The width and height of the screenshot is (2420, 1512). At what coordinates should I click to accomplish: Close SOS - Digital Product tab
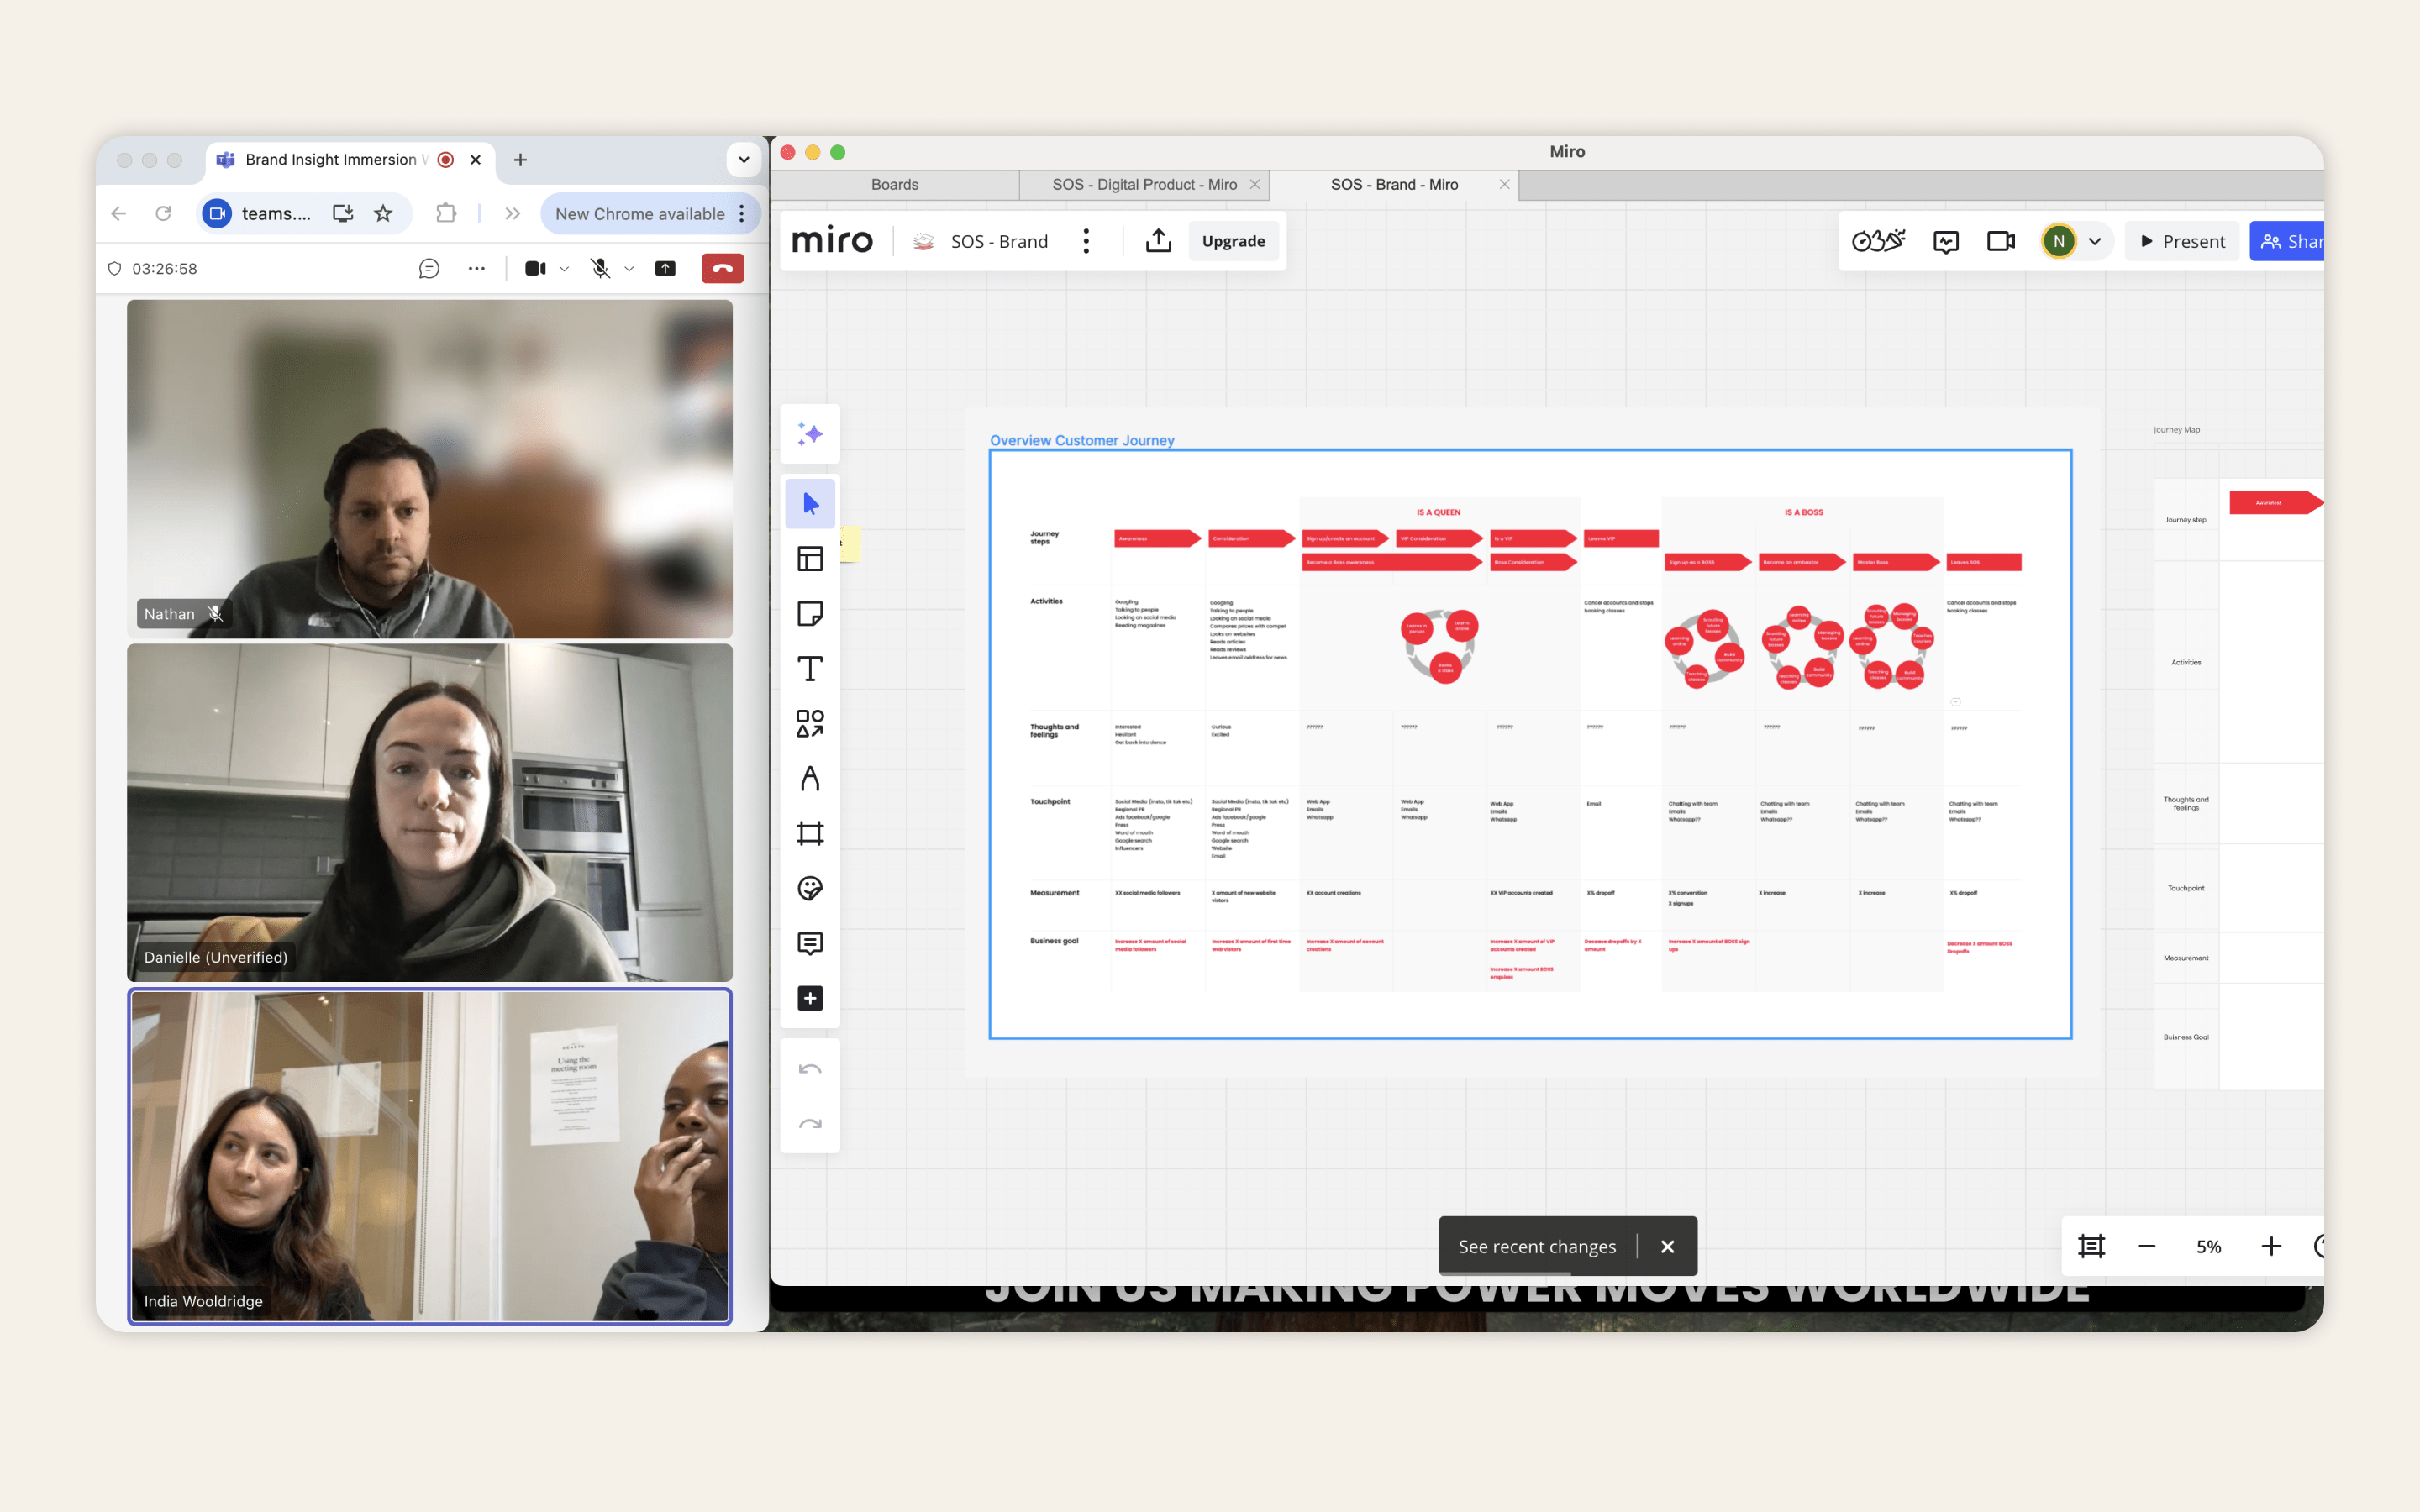pyautogui.click(x=1254, y=184)
